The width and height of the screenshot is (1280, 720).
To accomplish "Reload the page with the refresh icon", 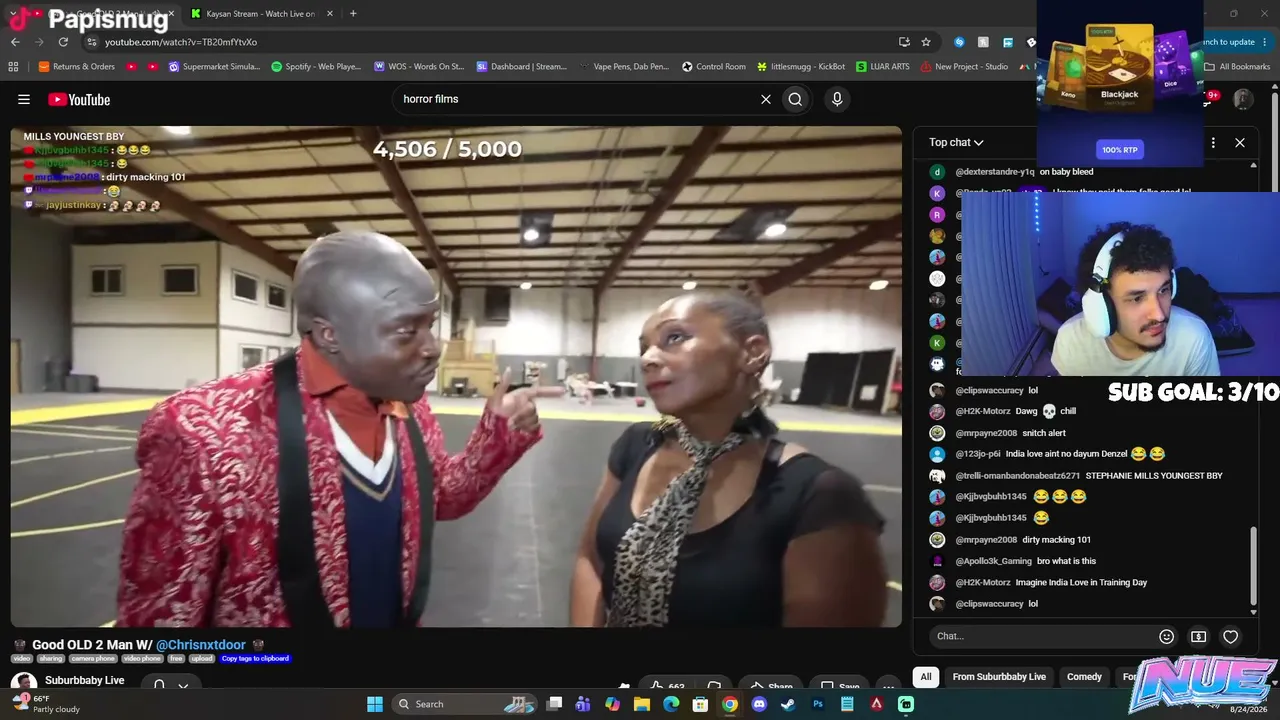I will click(63, 42).
